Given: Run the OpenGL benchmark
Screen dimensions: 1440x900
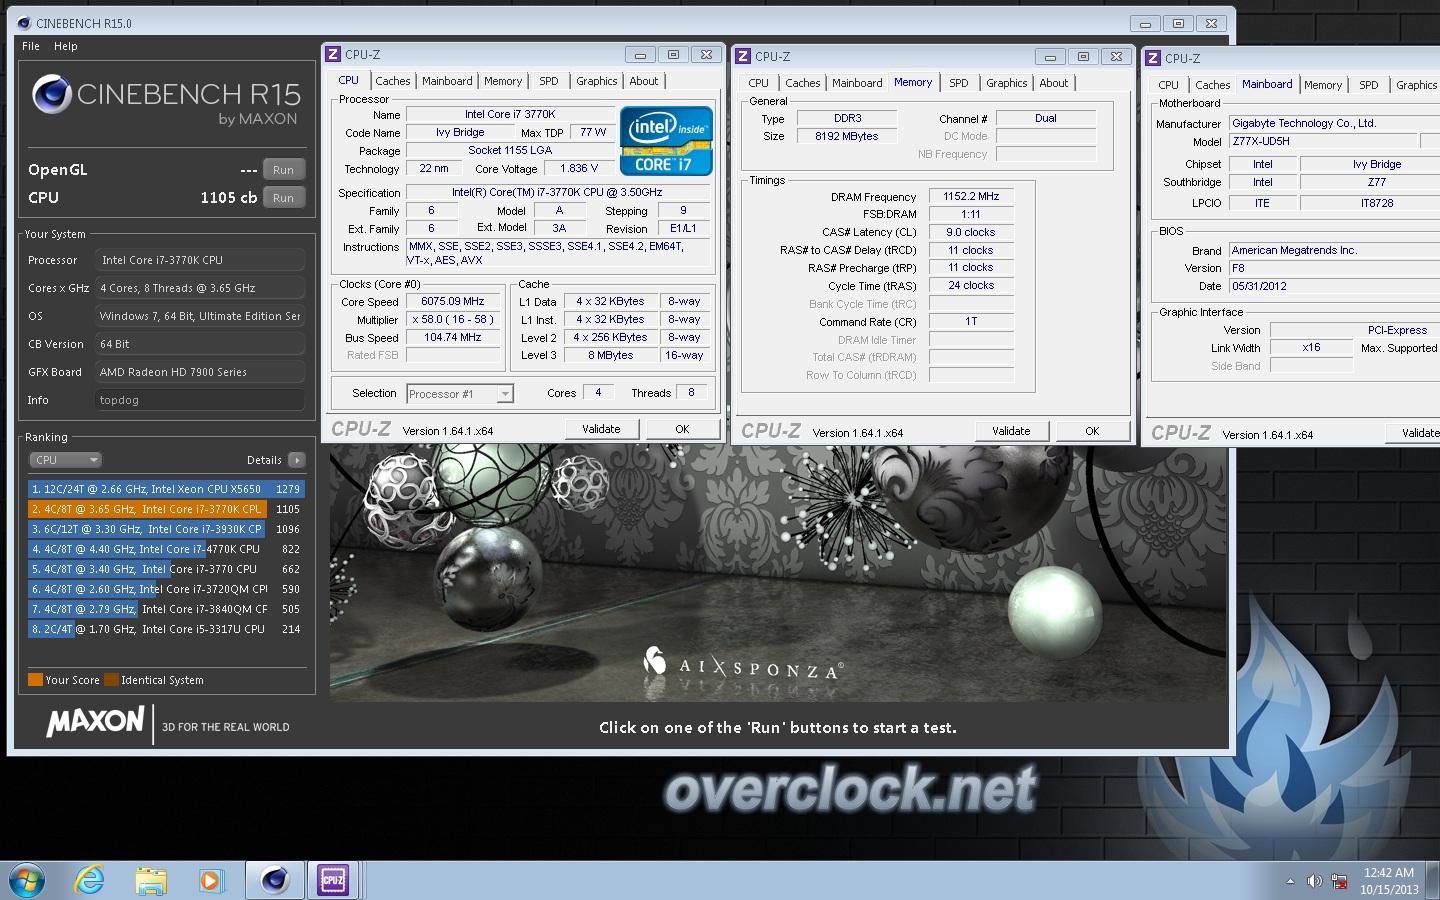Looking at the screenshot, I should click(x=283, y=170).
